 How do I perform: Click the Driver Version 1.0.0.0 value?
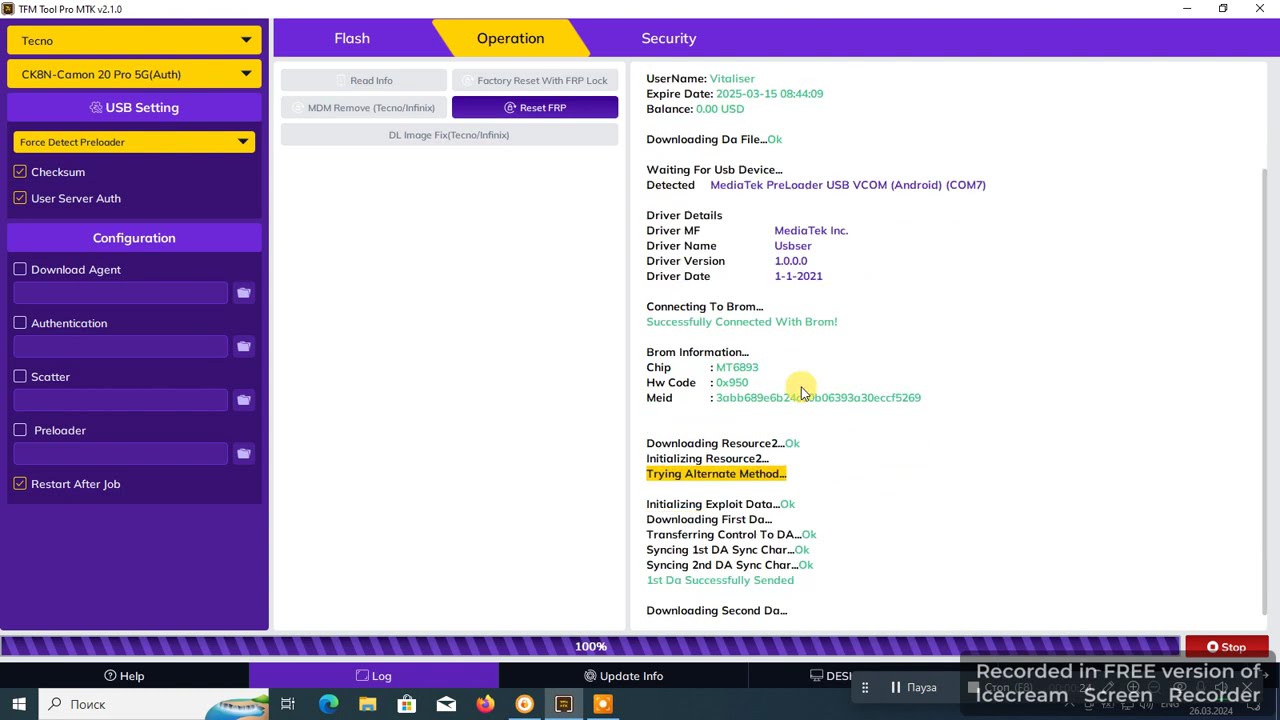point(790,261)
